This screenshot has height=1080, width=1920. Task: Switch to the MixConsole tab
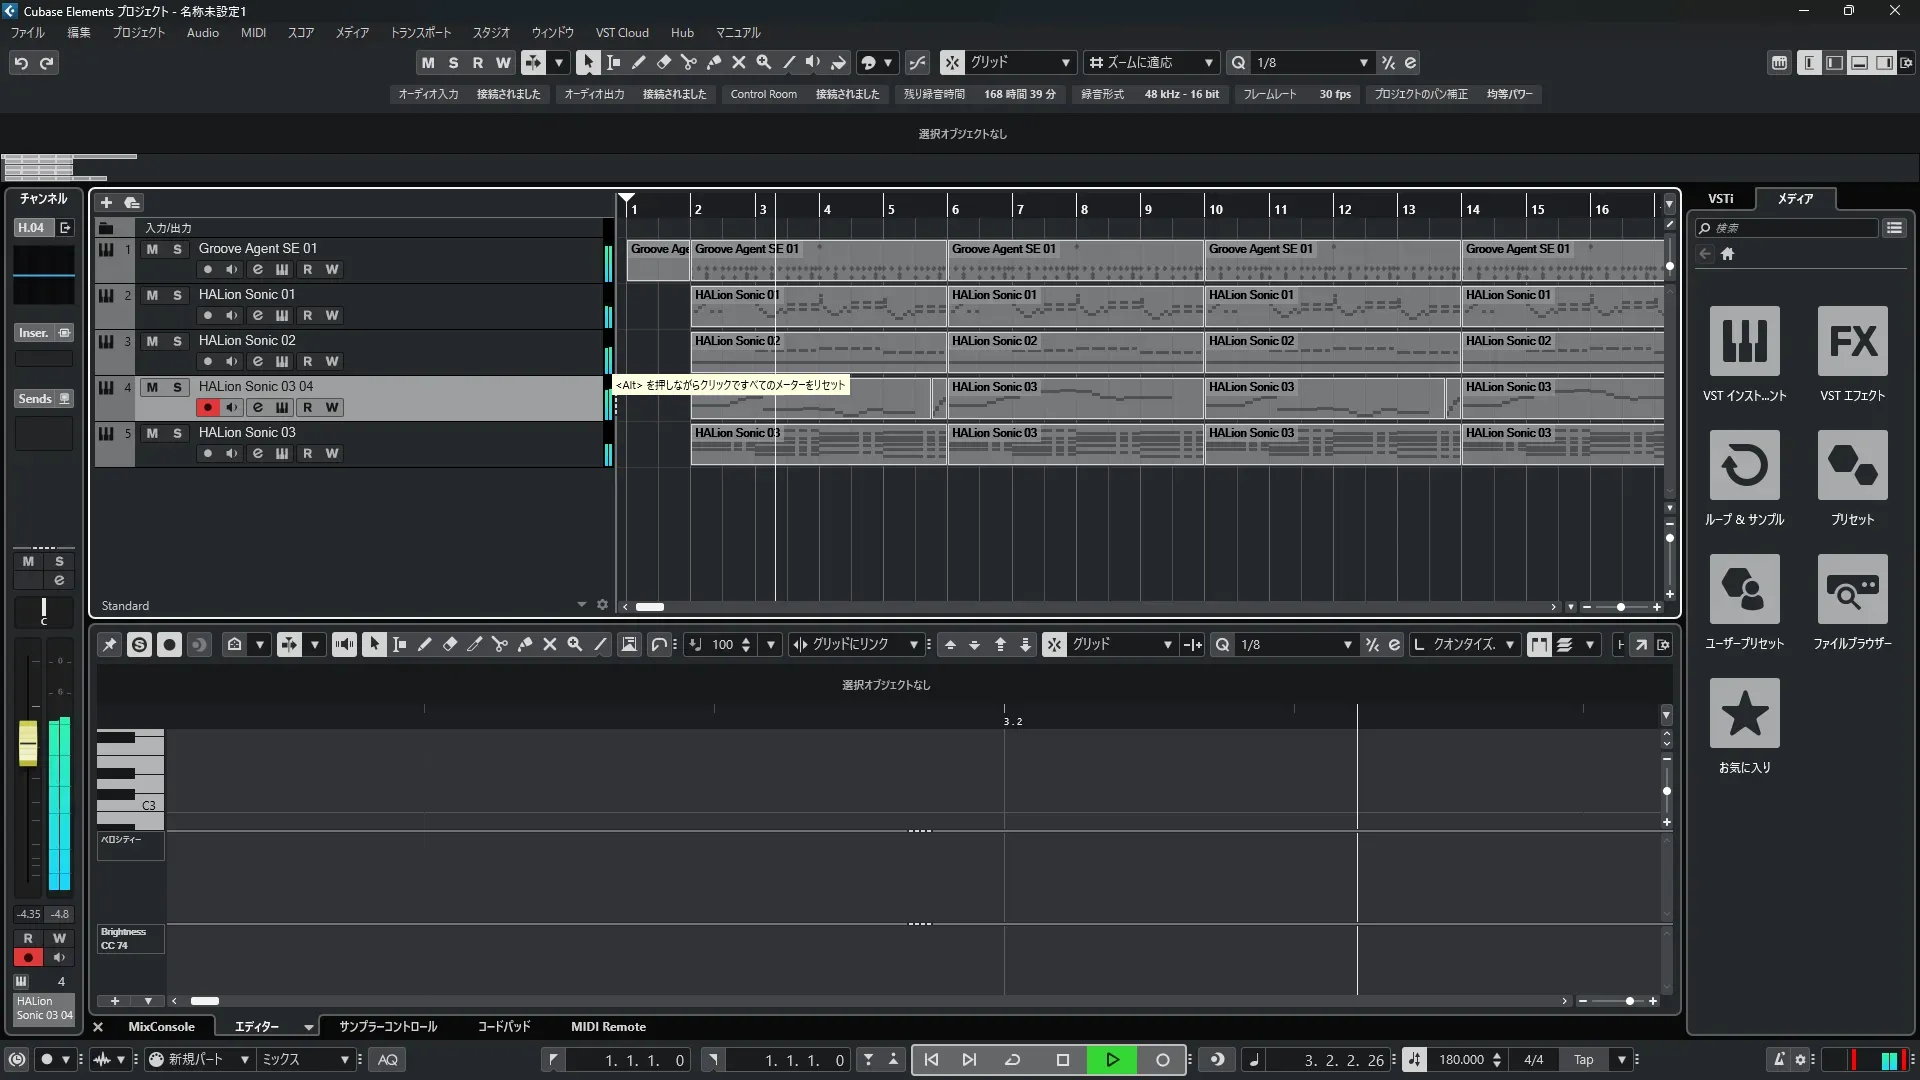click(x=161, y=1027)
